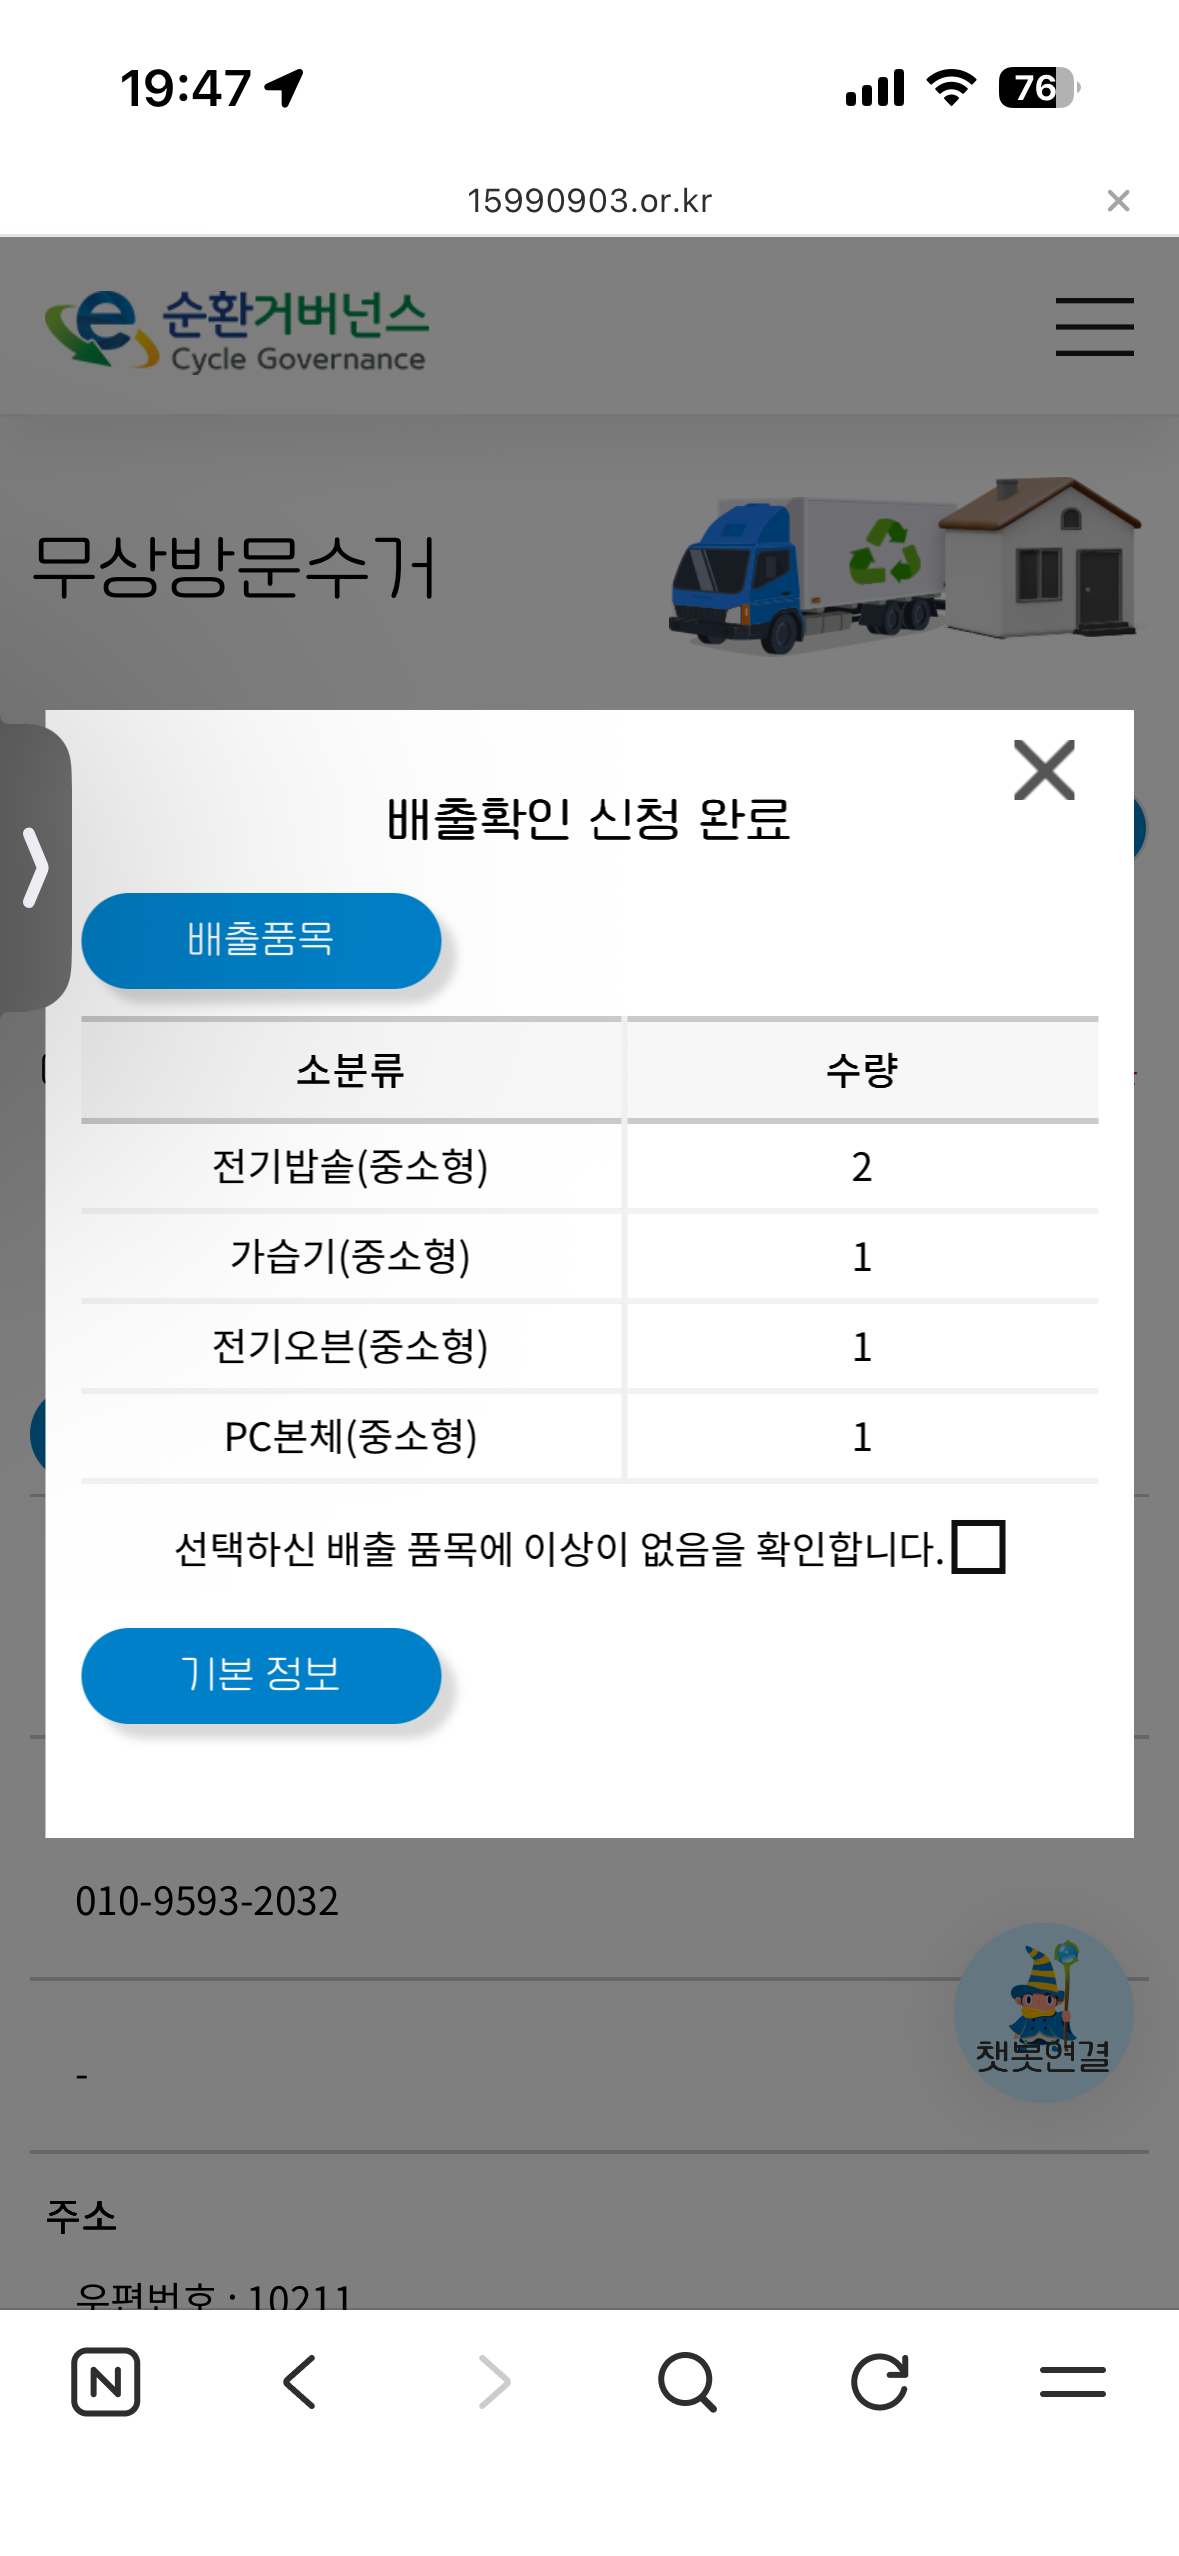Go back with the browser back arrow
The image size is (1179, 2556).
click(299, 2381)
